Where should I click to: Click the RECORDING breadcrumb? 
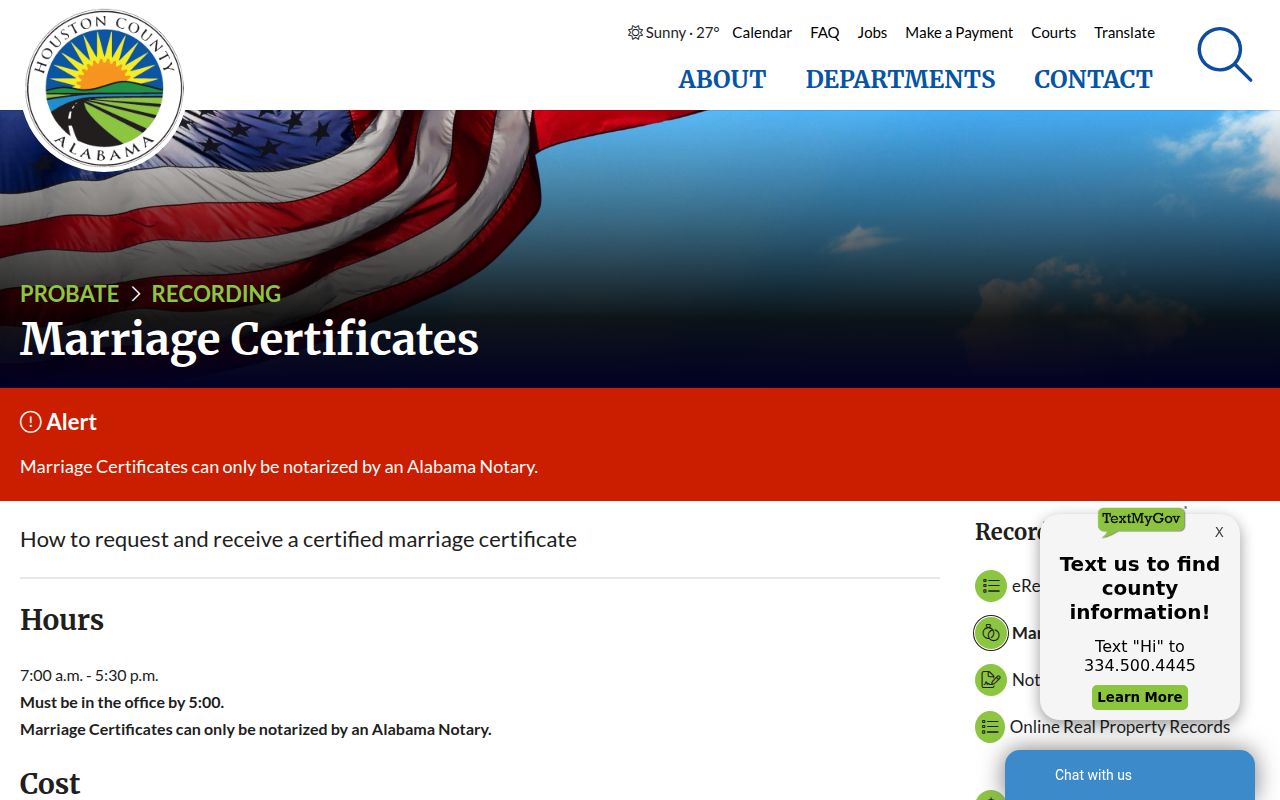click(x=216, y=294)
